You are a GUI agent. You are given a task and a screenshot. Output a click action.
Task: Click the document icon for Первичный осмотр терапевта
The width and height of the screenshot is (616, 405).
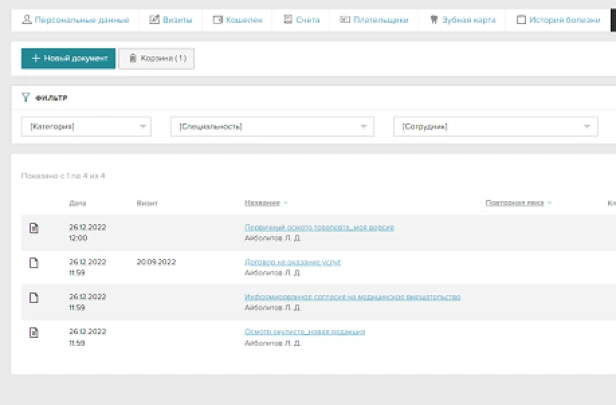point(34,228)
